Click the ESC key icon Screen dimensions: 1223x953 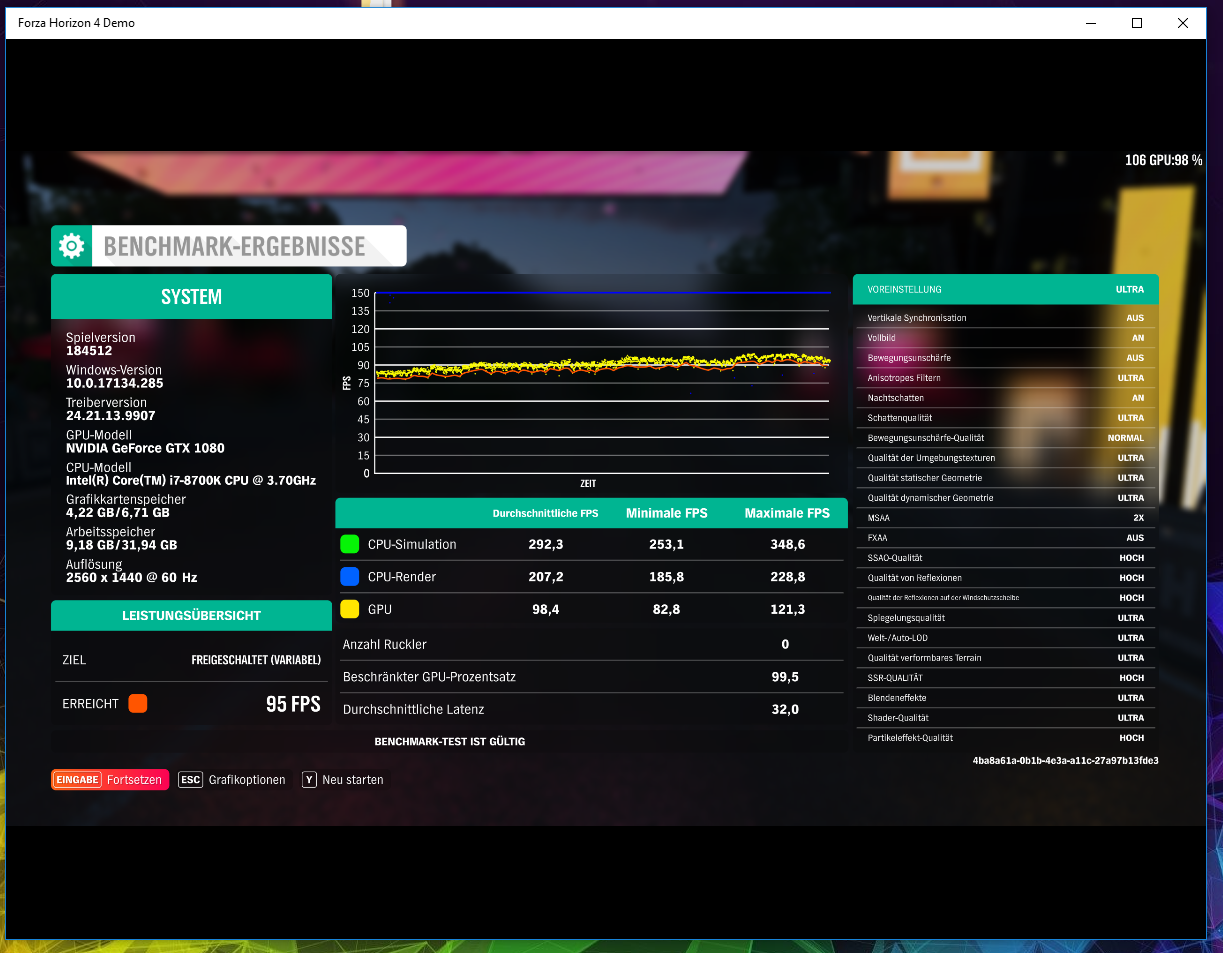(190, 780)
